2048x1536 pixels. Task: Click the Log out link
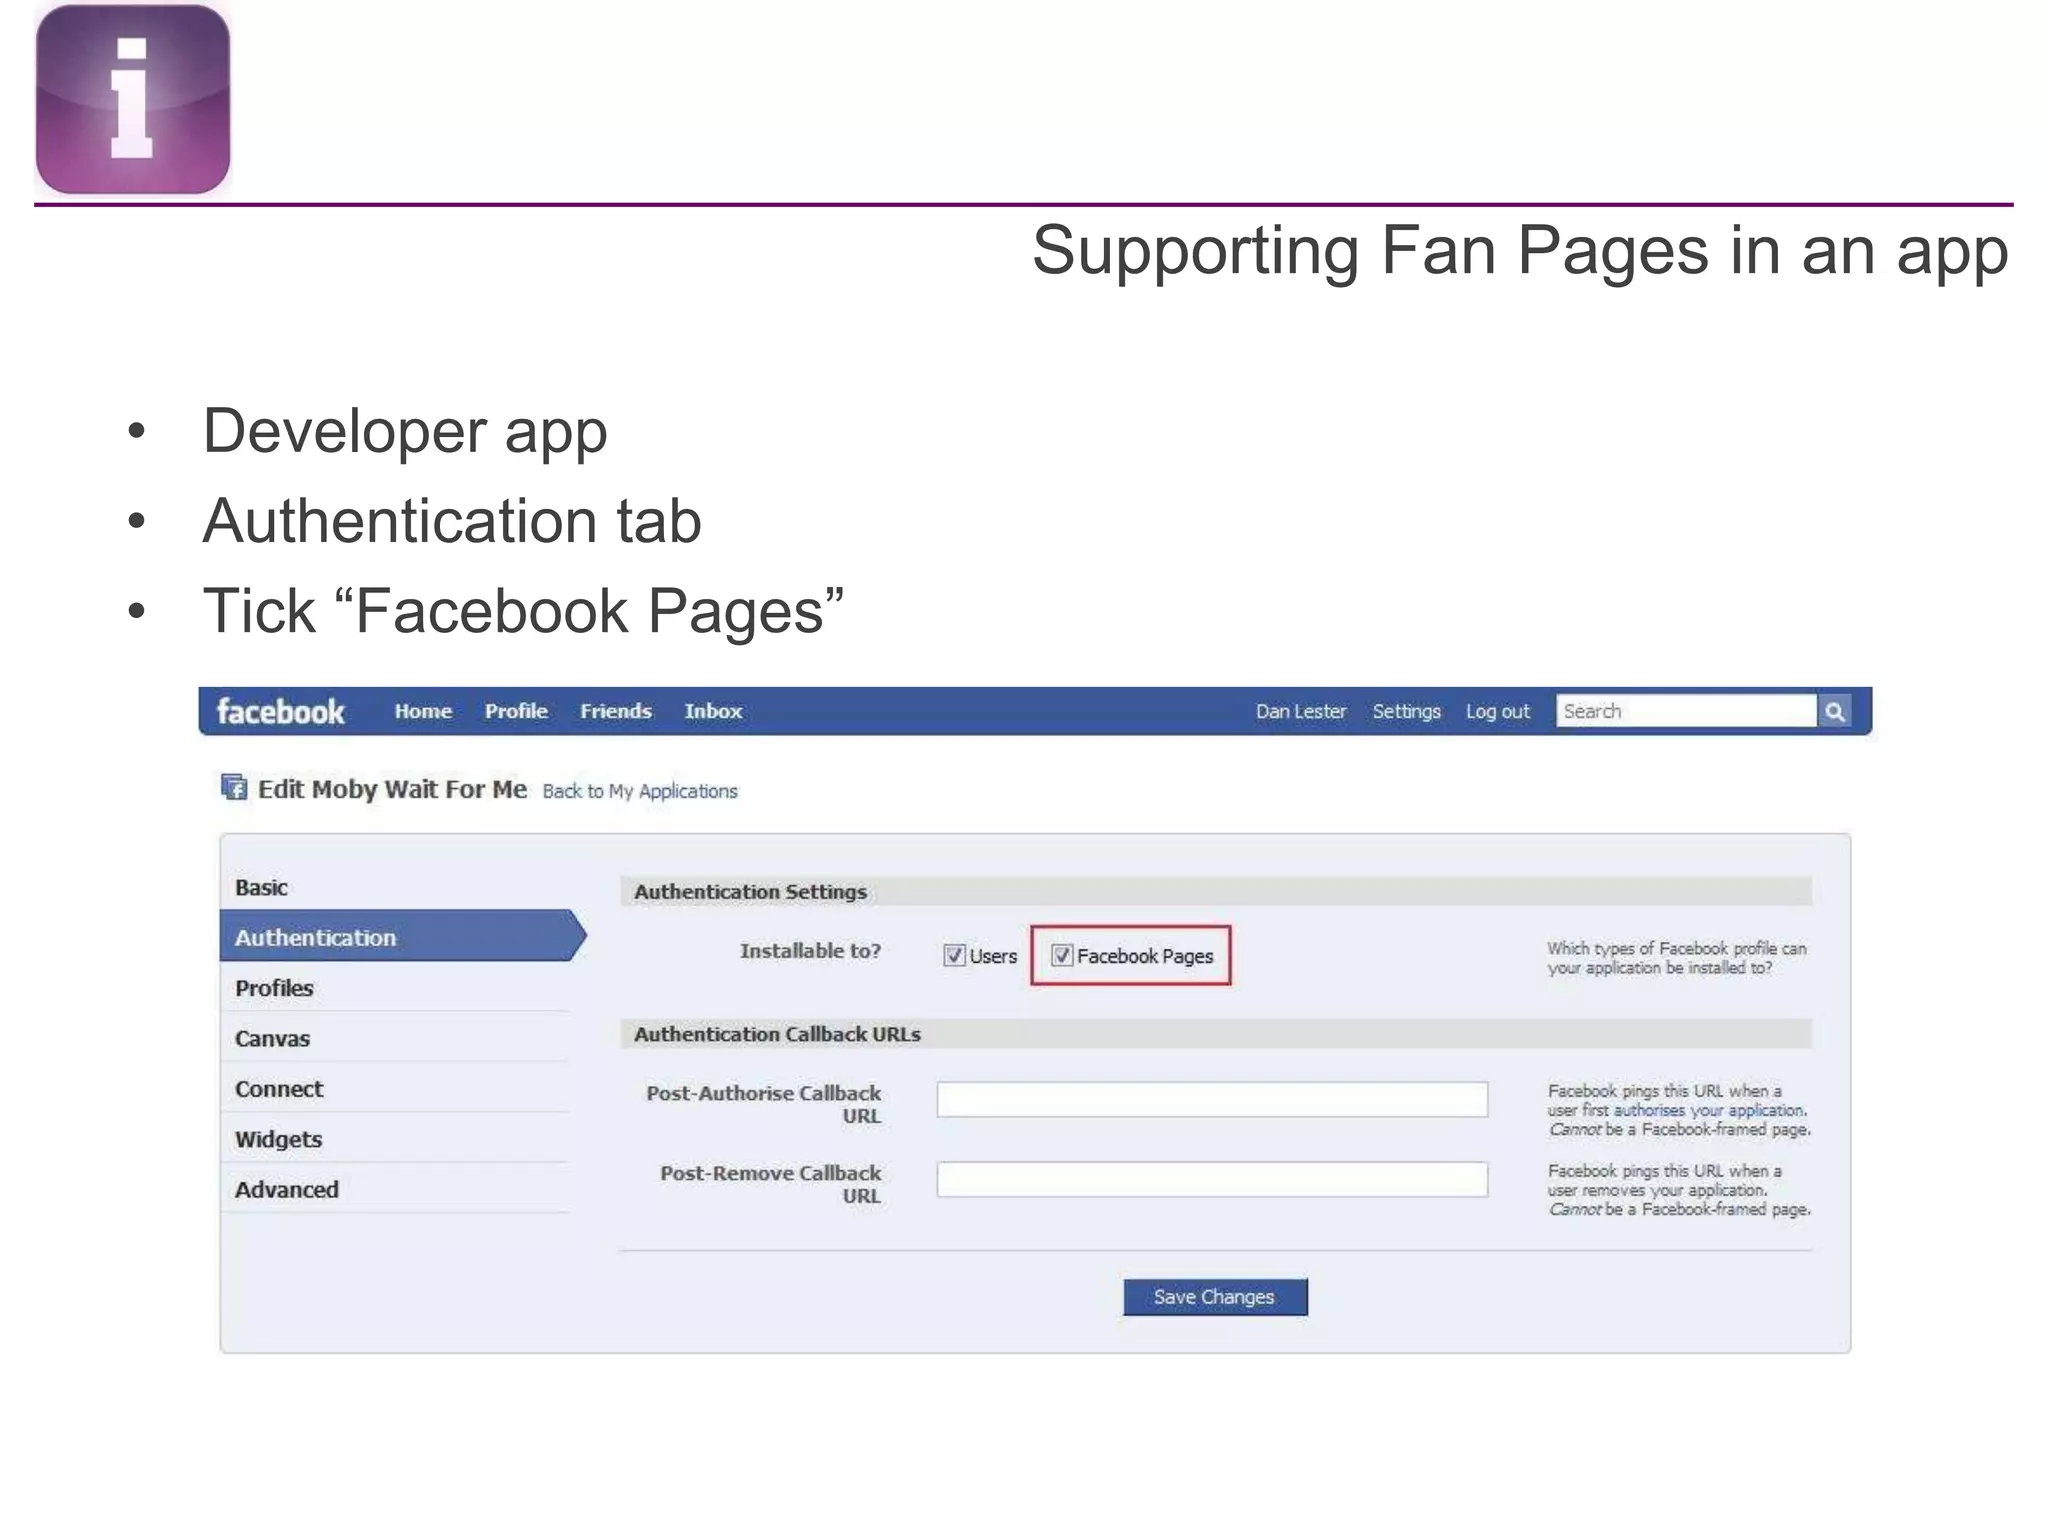point(1497,711)
